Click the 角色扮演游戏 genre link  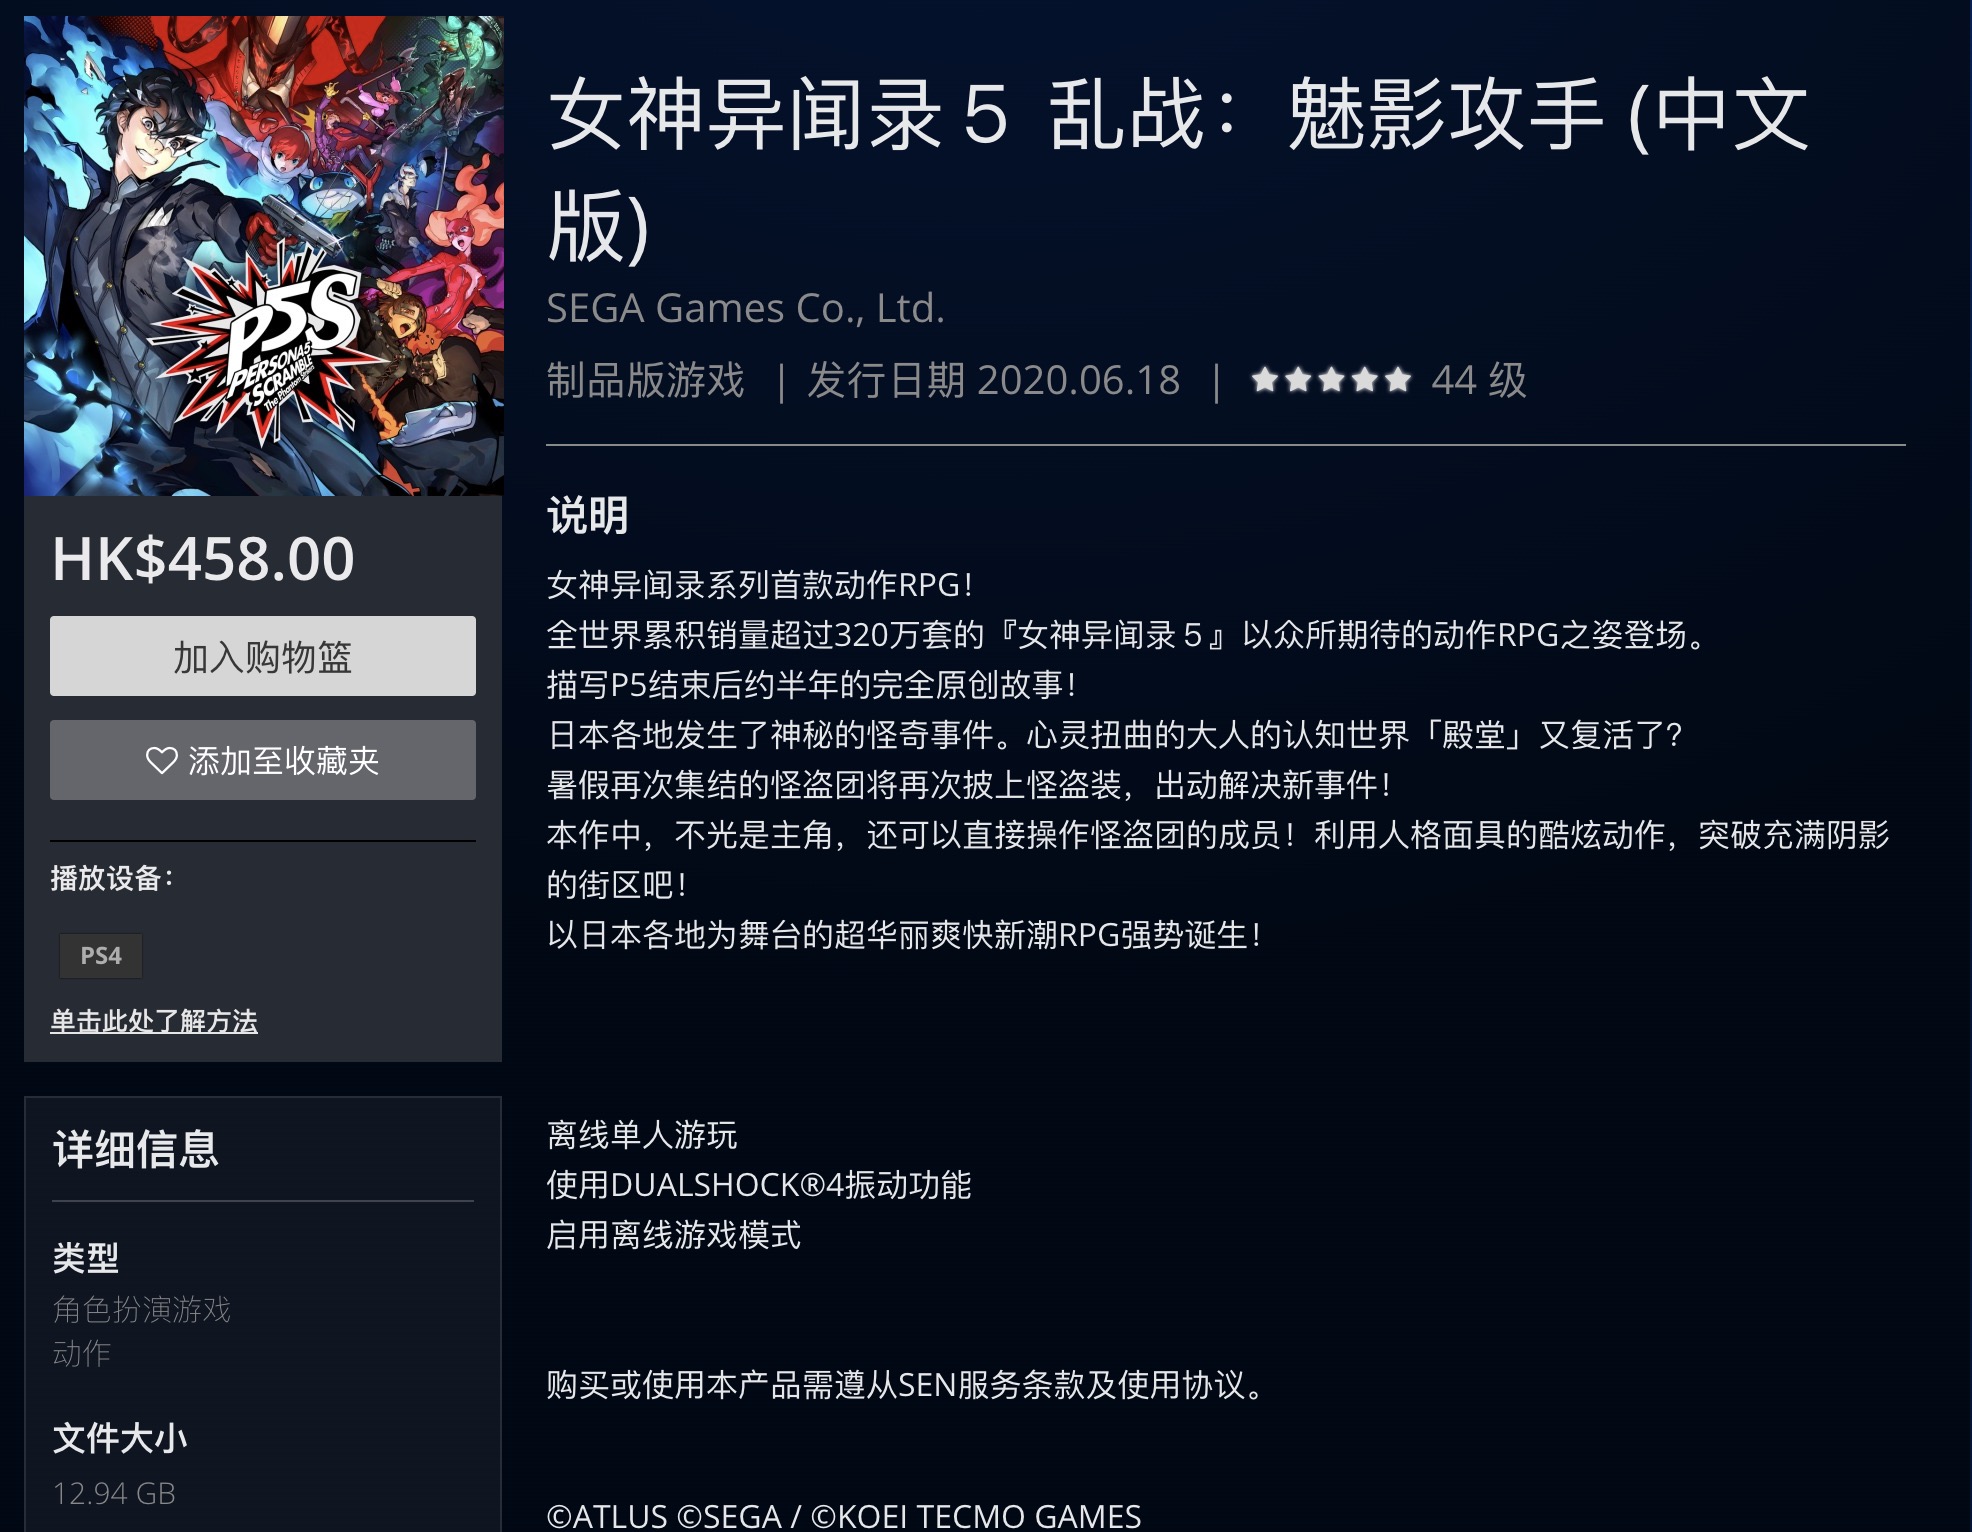point(142,1309)
